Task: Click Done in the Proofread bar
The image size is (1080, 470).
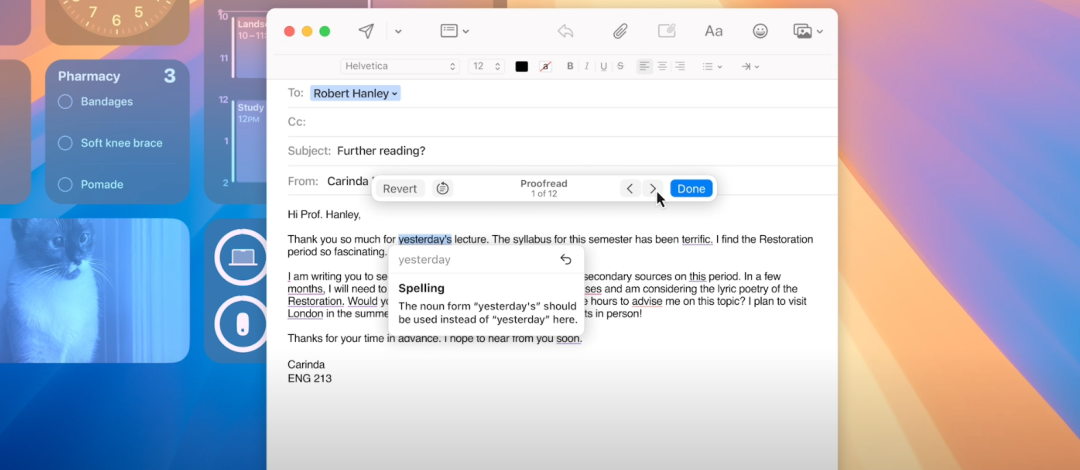Action: click(691, 188)
